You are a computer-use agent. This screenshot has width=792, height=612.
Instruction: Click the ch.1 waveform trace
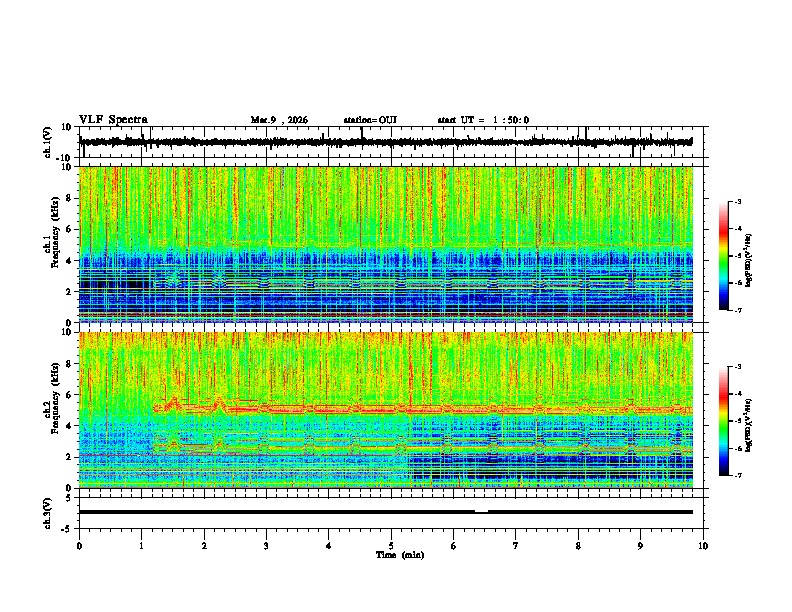(x=386, y=142)
